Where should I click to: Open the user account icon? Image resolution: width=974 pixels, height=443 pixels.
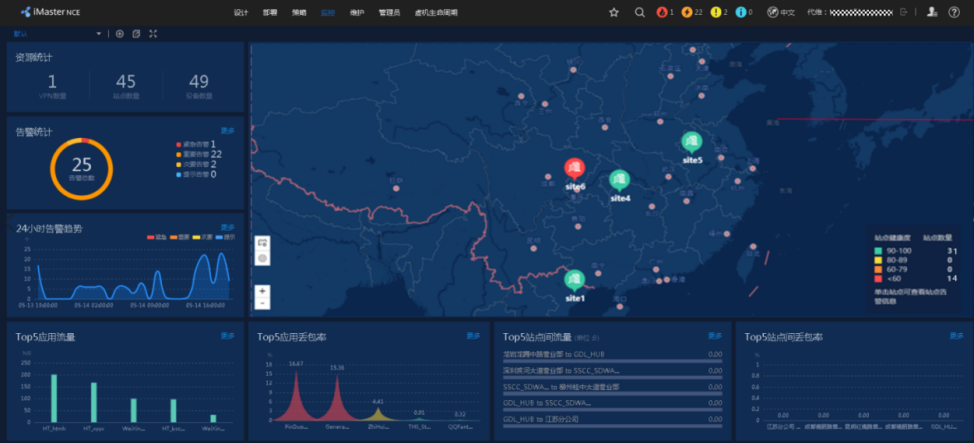click(x=932, y=12)
